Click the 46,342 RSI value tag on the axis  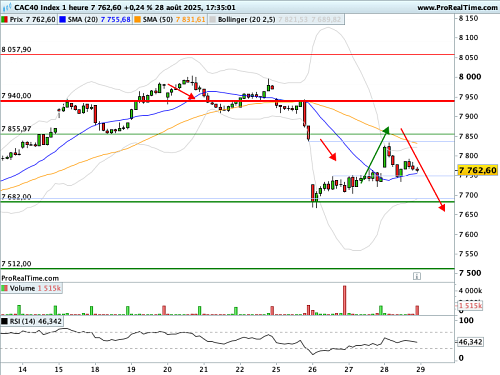(470, 342)
